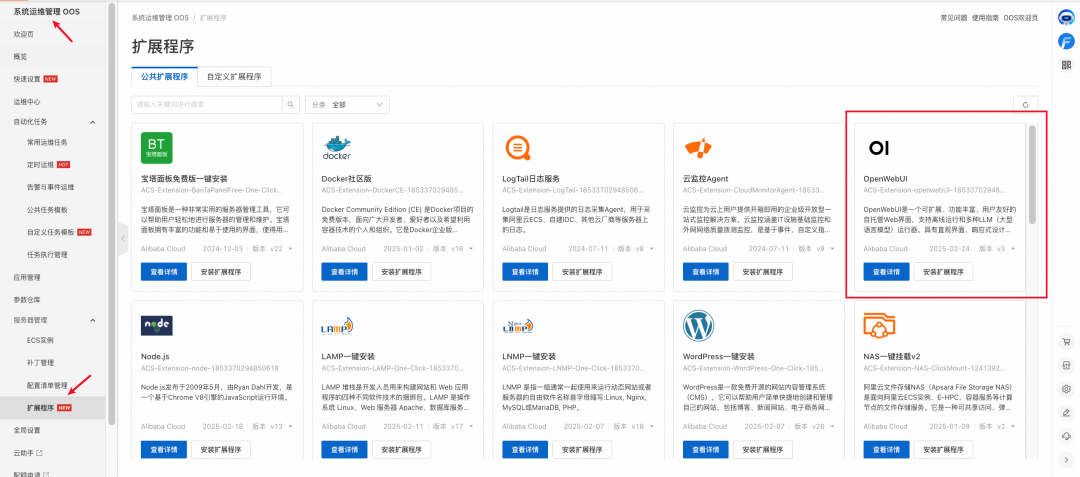The height and width of the screenshot is (477, 1080).
Task: Open version dropdown on 宝塔面板 card
Action: click(291, 248)
